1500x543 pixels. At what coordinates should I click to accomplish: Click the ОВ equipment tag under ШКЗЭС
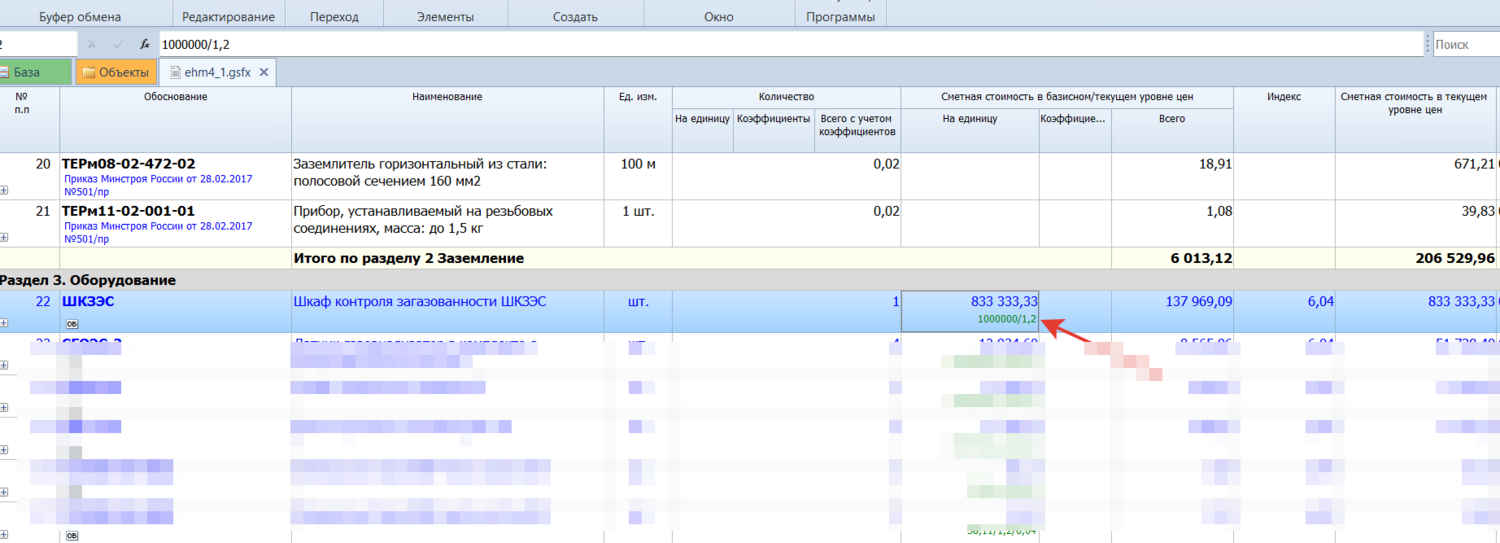pyautogui.click(x=71, y=323)
